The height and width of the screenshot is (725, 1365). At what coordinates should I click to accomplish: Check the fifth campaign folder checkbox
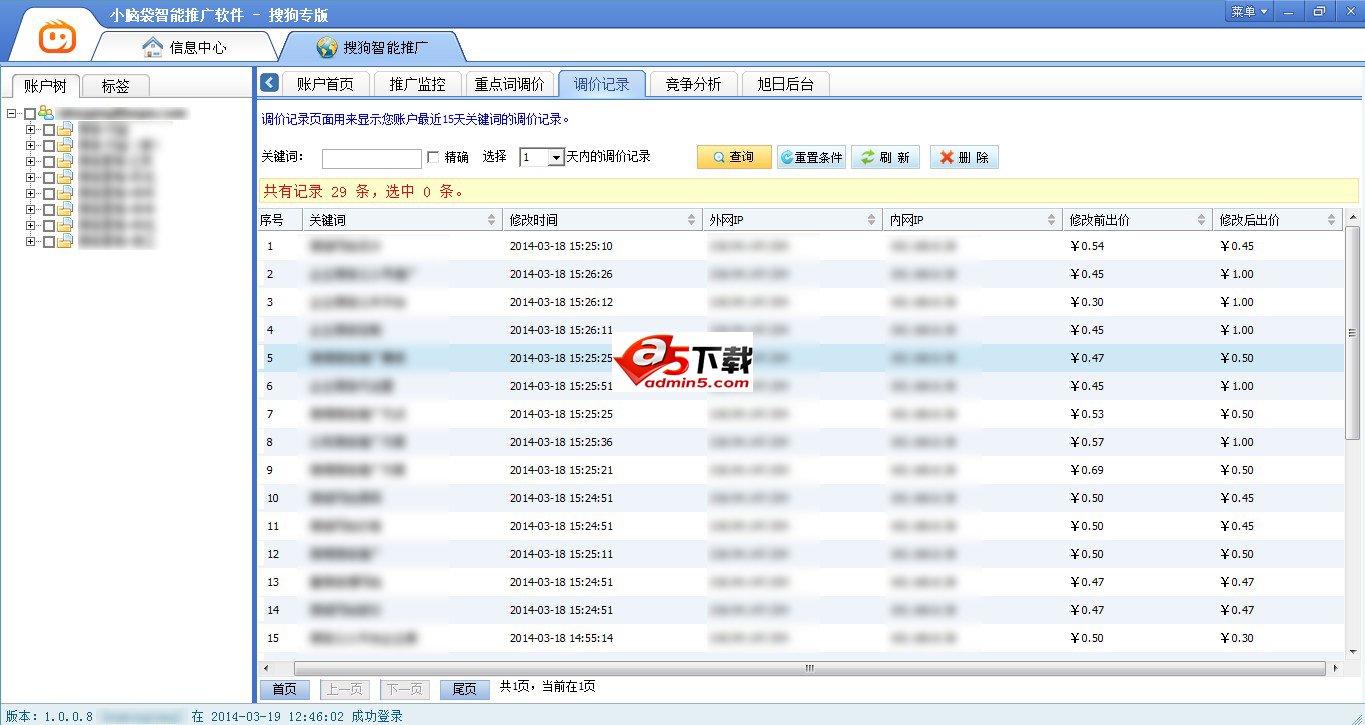(x=48, y=193)
